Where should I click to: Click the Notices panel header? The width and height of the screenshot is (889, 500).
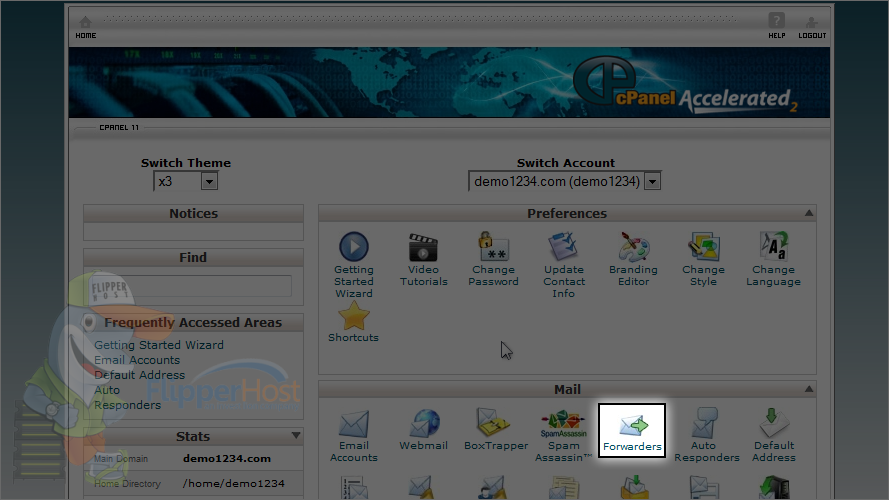point(193,214)
